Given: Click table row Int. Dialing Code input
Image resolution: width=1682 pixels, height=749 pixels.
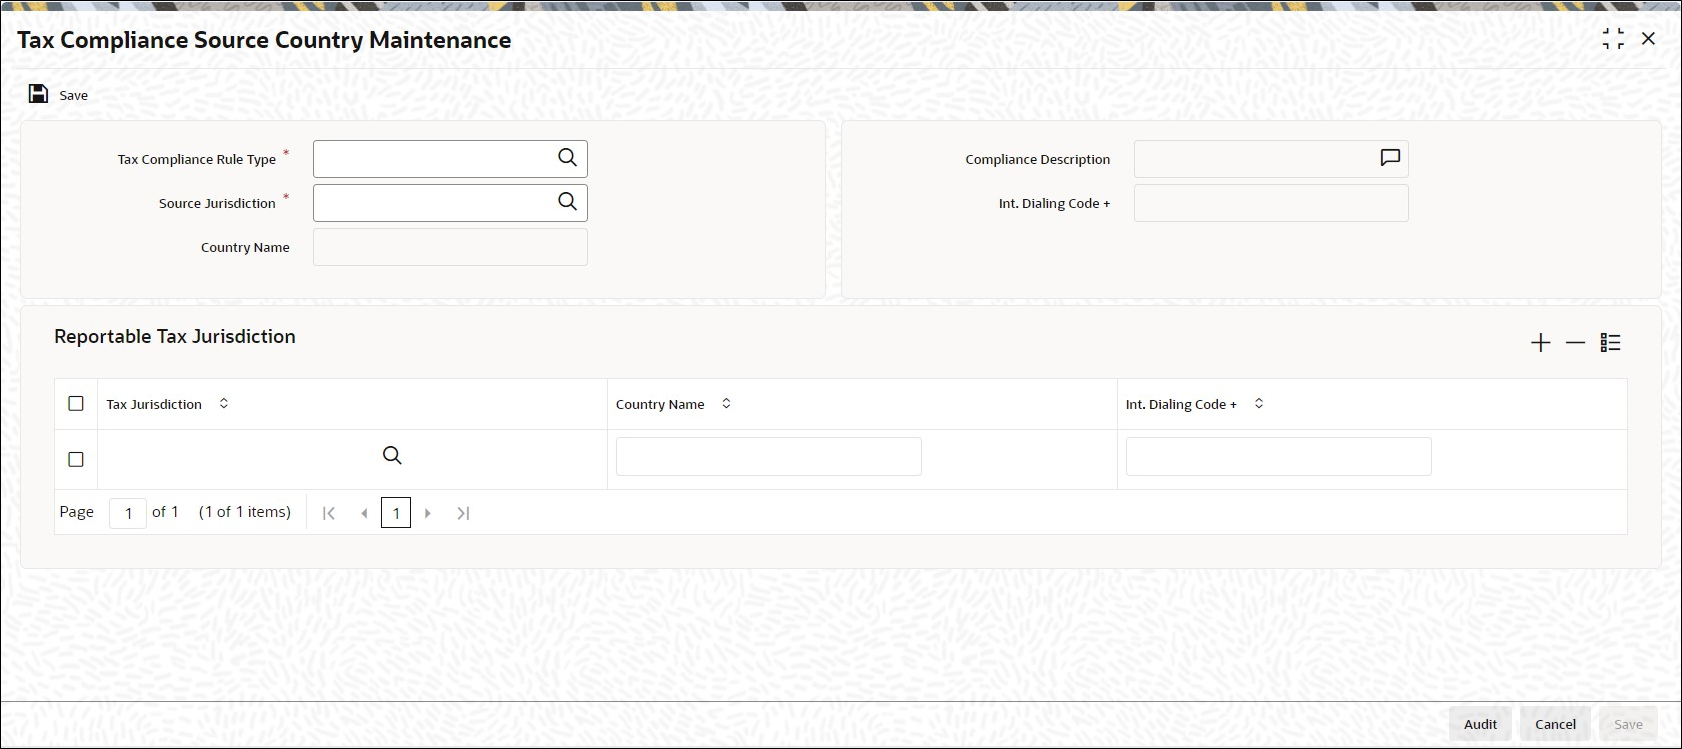Looking at the screenshot, I should 1279,457.
